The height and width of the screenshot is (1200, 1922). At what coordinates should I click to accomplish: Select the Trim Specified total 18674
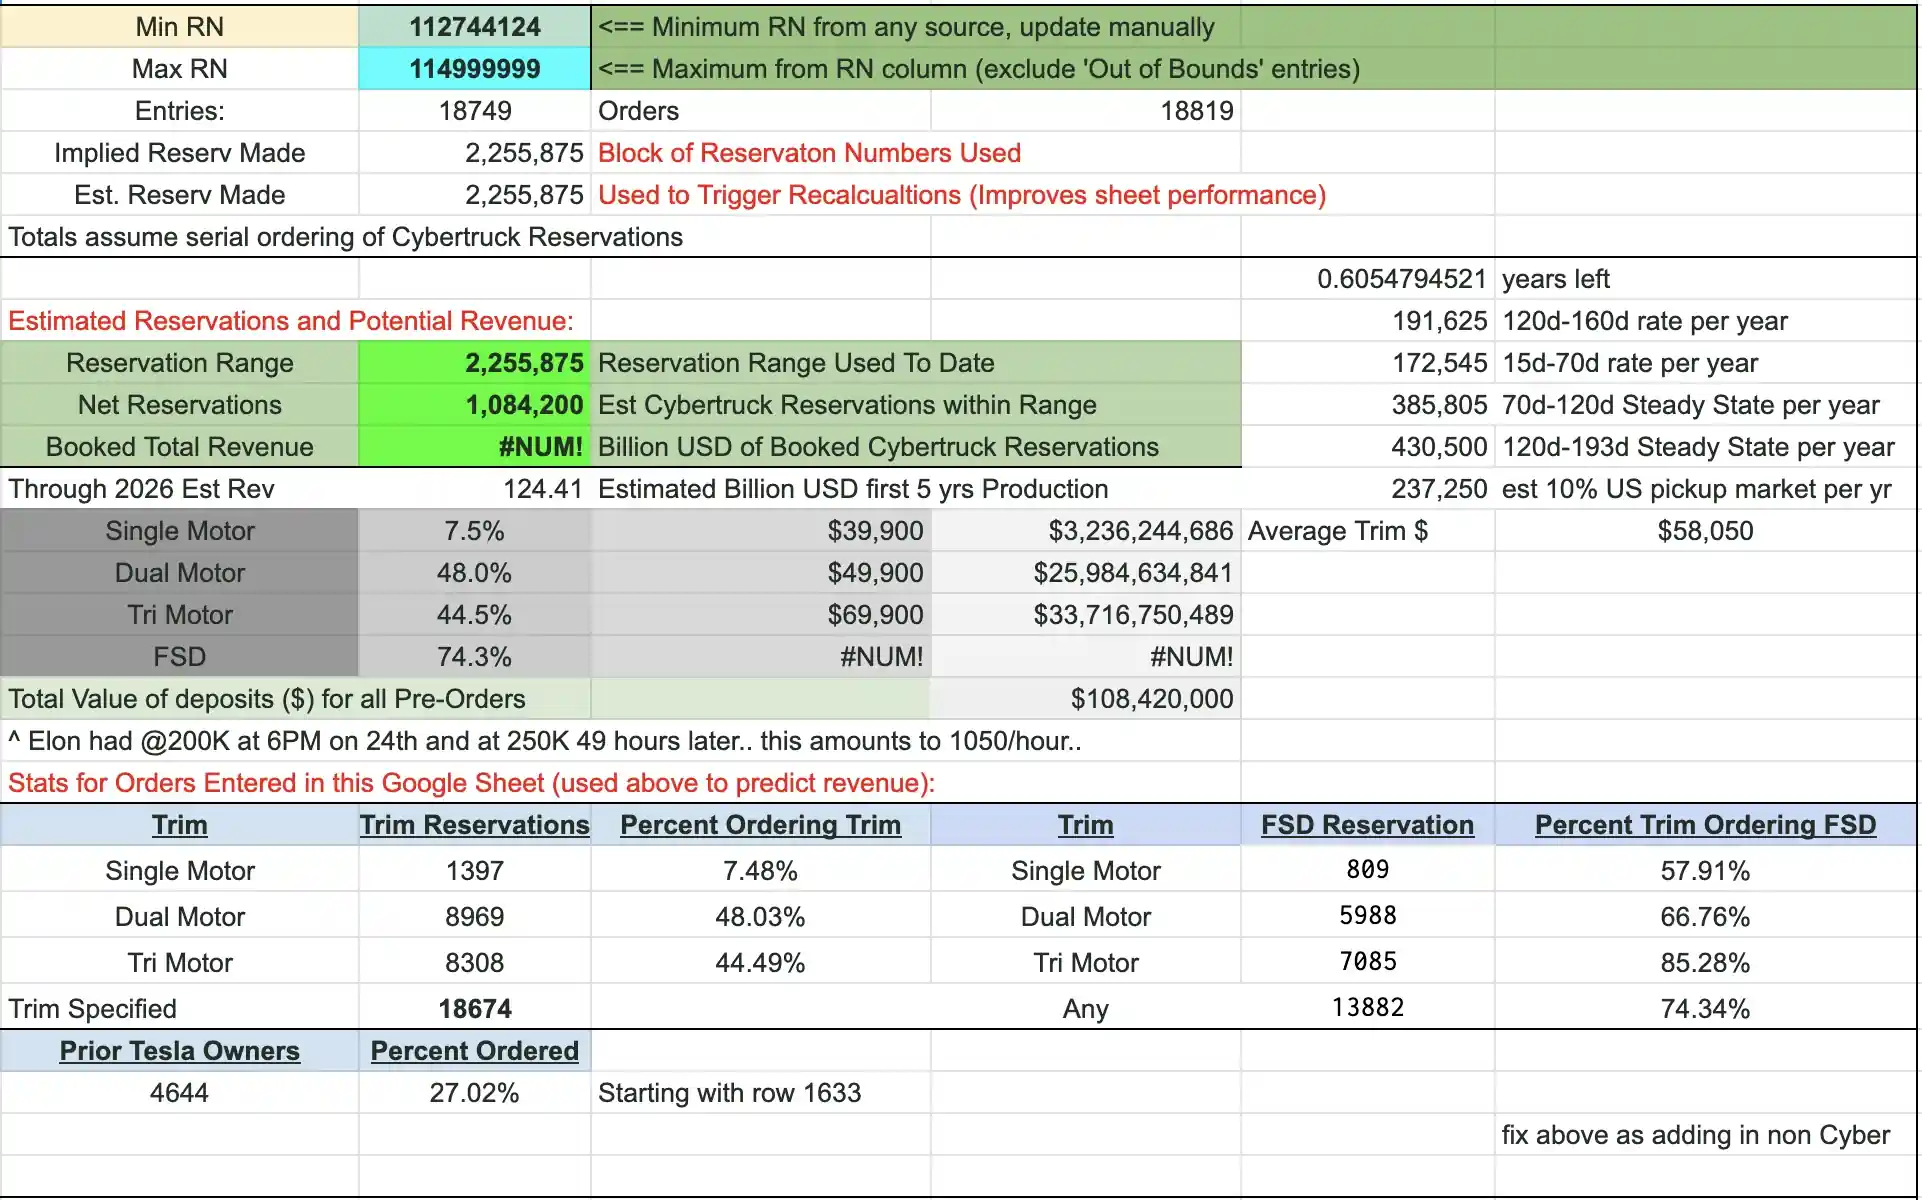474,1009
